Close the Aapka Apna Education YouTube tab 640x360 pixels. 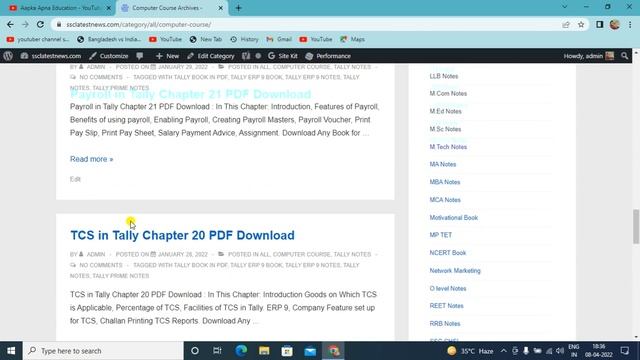pos(109,8)
